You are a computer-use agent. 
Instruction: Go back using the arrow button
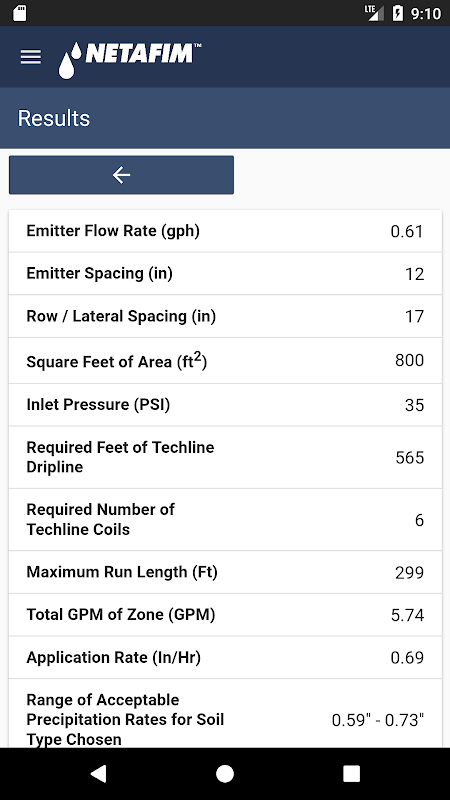[121, 175]
